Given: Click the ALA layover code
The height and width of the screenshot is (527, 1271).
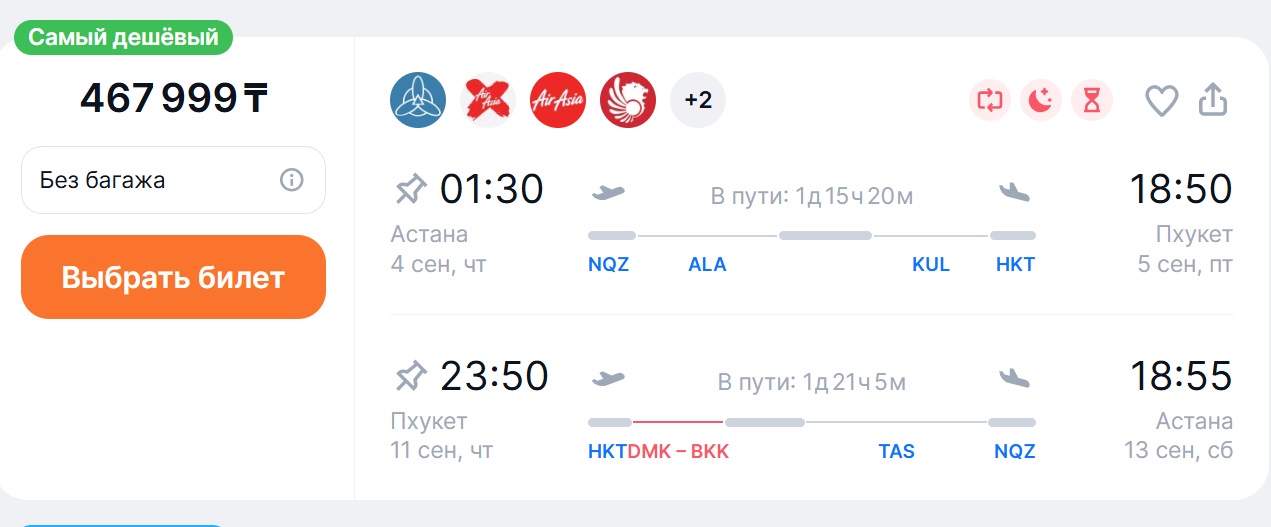Looking at the screenshot, I should [707, 265].
